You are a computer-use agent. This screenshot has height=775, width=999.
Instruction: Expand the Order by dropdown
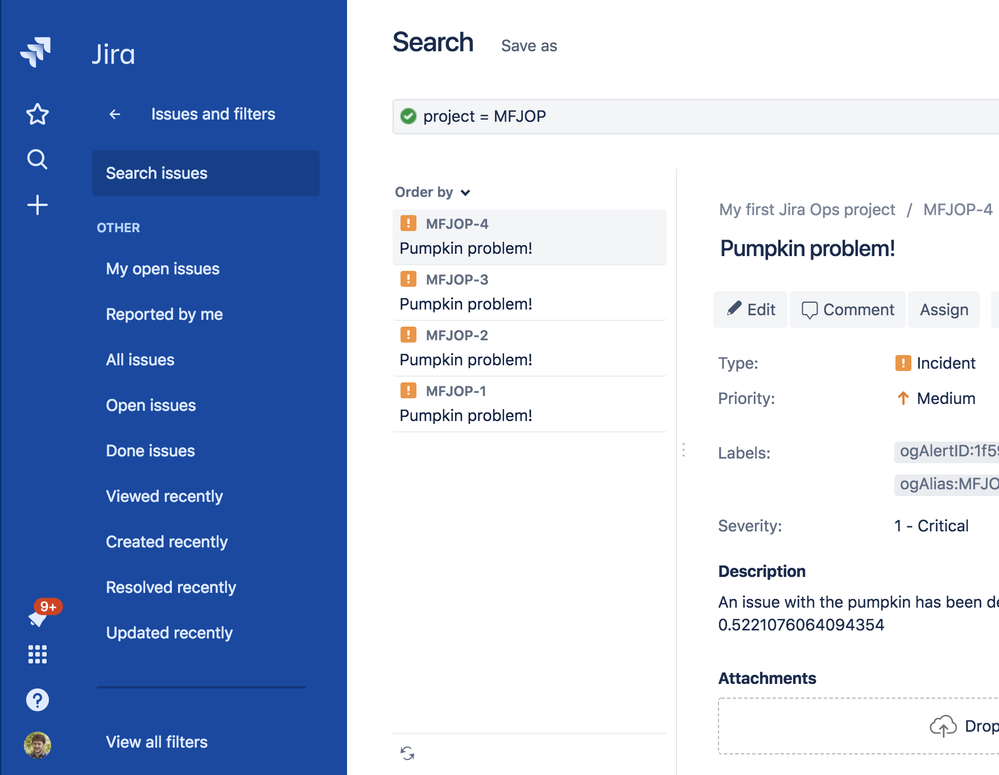[x=433, y=192]
